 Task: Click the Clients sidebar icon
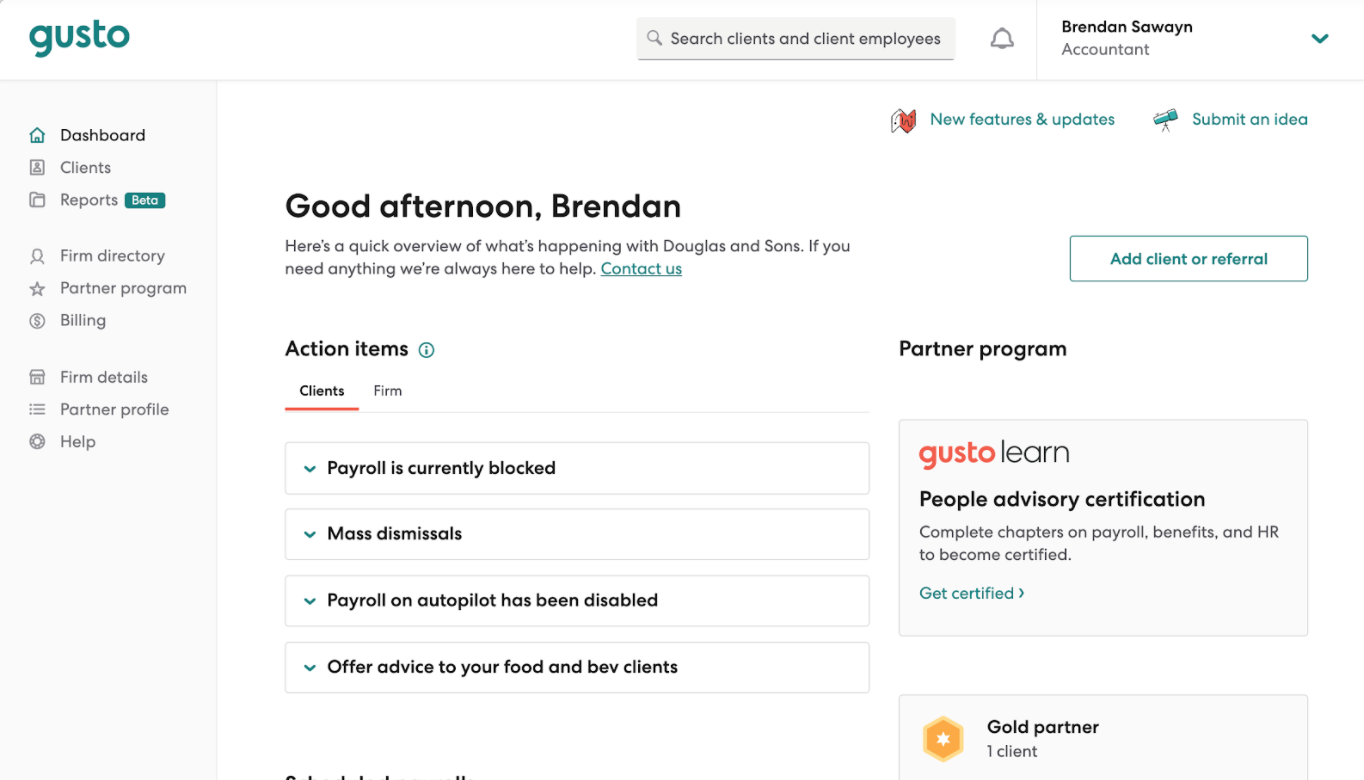[x=37, y=168]
